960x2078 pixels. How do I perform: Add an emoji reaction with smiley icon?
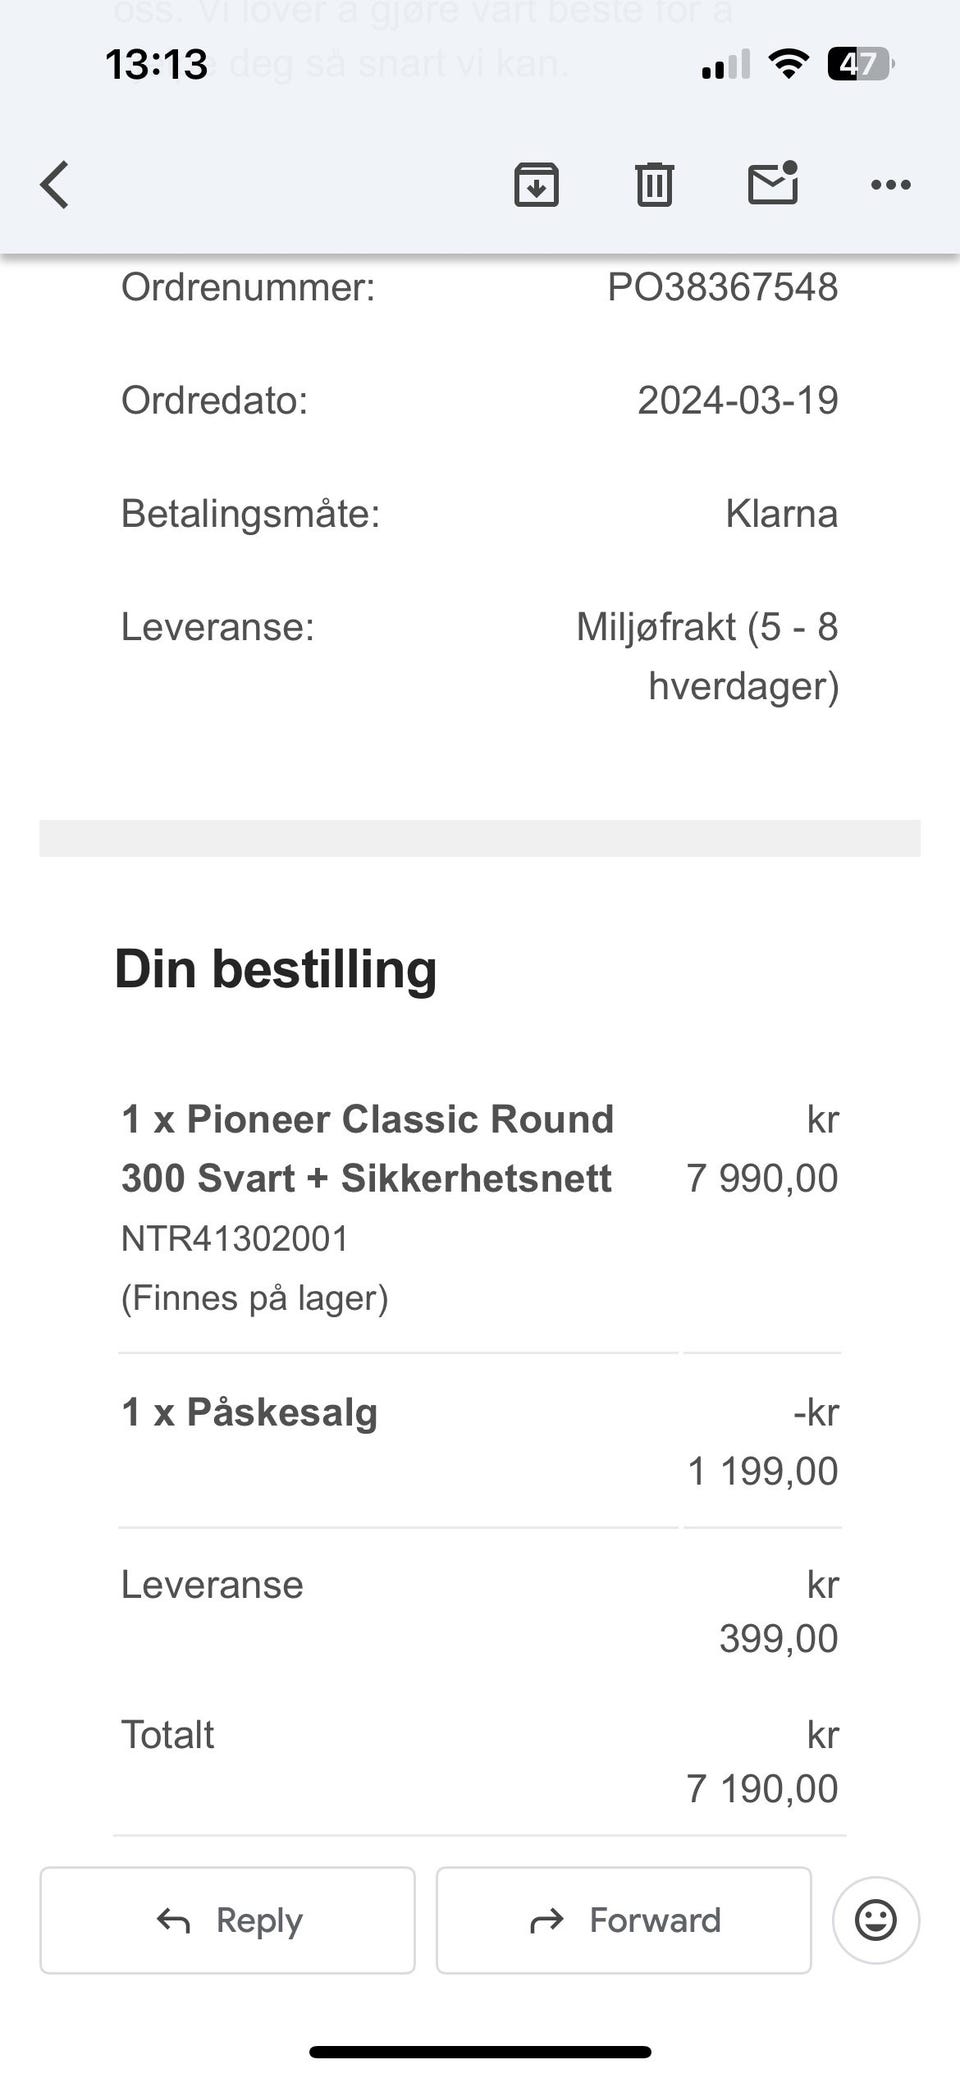click(x=875, y=1920)
